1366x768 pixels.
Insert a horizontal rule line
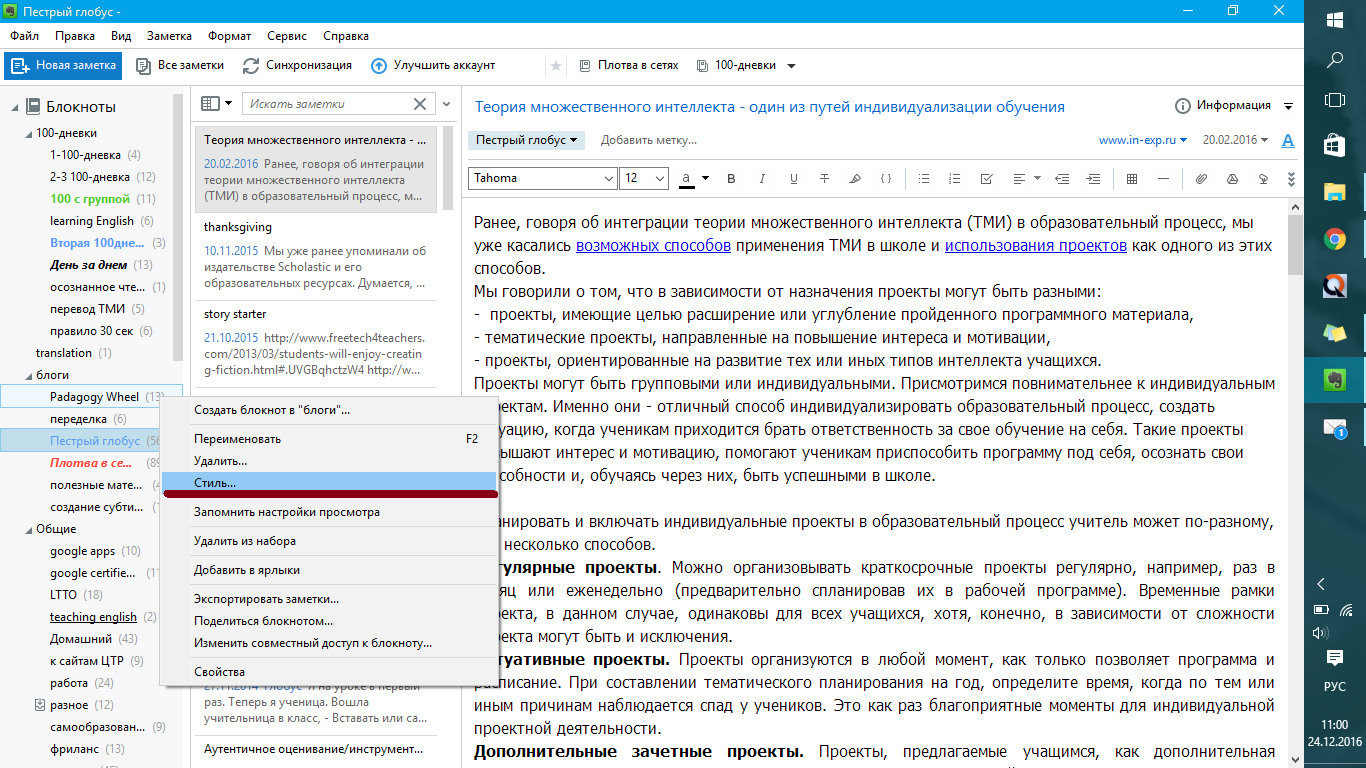[1163, 179]
